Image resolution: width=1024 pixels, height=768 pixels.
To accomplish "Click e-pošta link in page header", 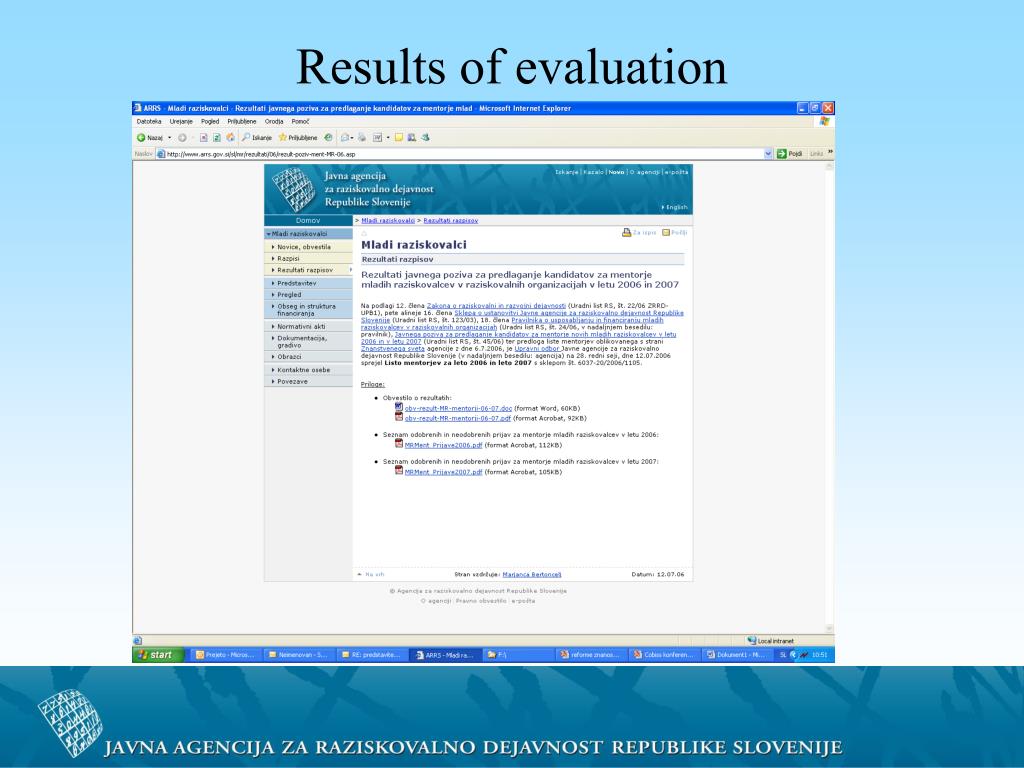I will click(677, 172).
